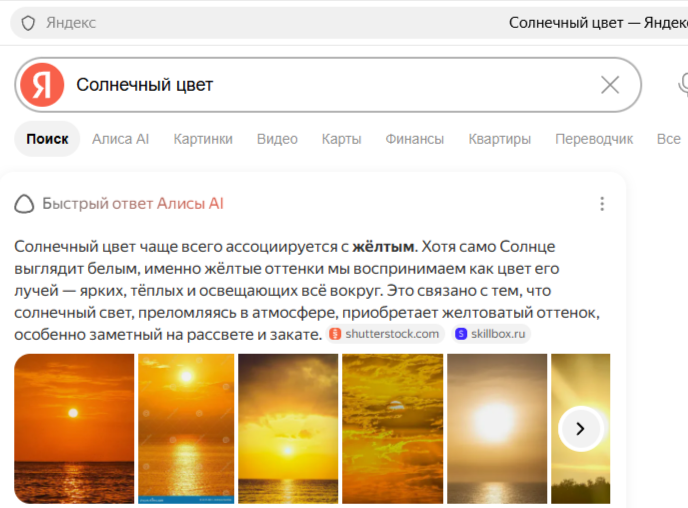The image size is (688, 508).
Task: Click the shield protection icon in address bar
Action: click(28, 23)
